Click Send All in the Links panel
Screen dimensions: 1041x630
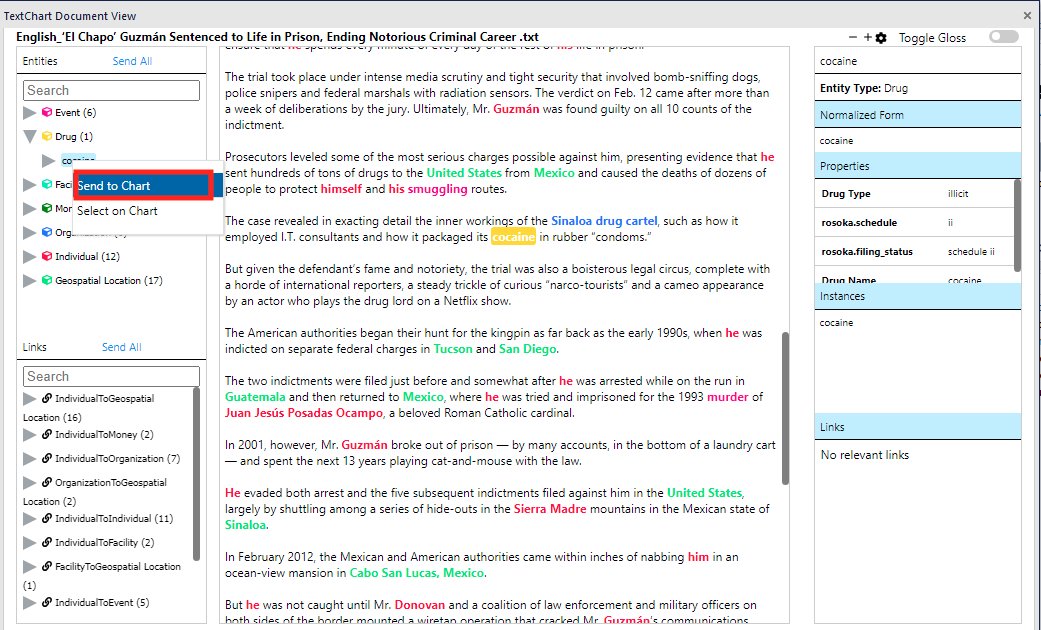pos(122,348)
